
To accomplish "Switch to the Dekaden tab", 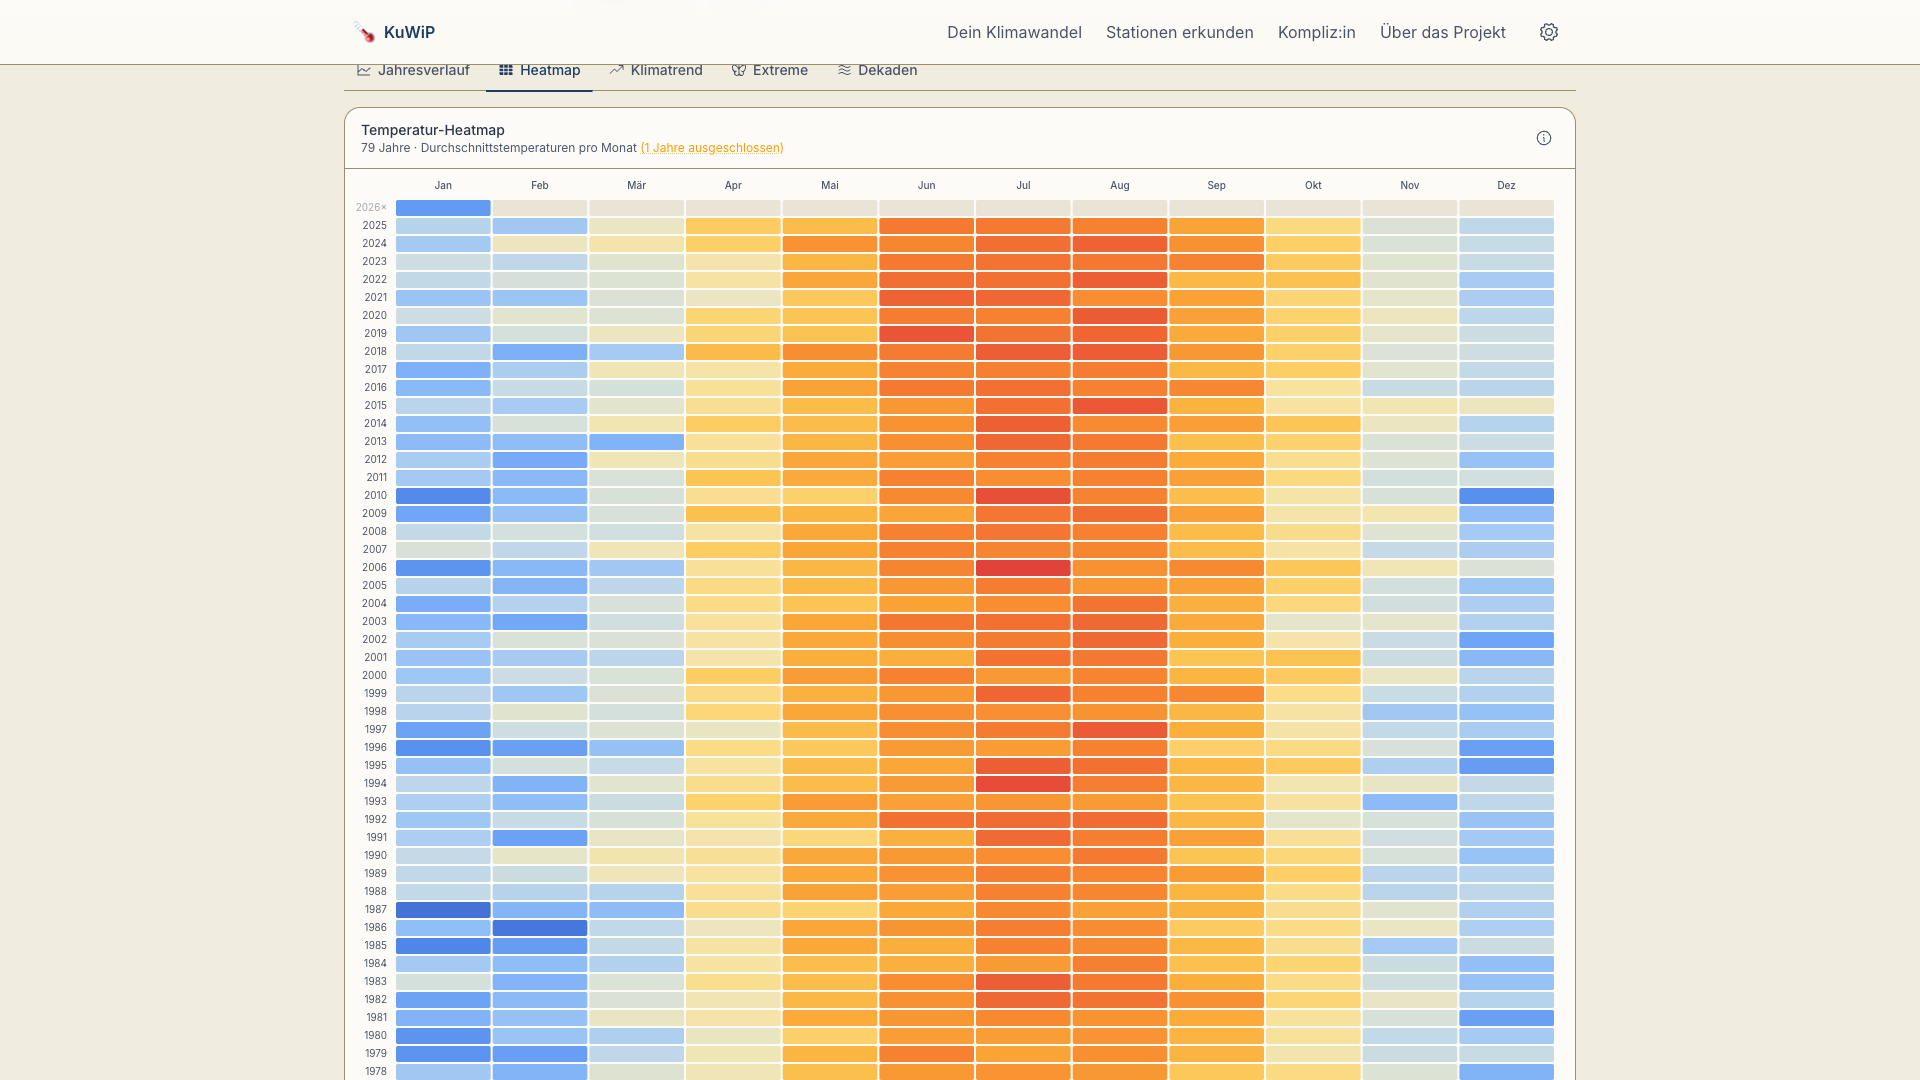I will pyautogui.click(x=886, y=70).
